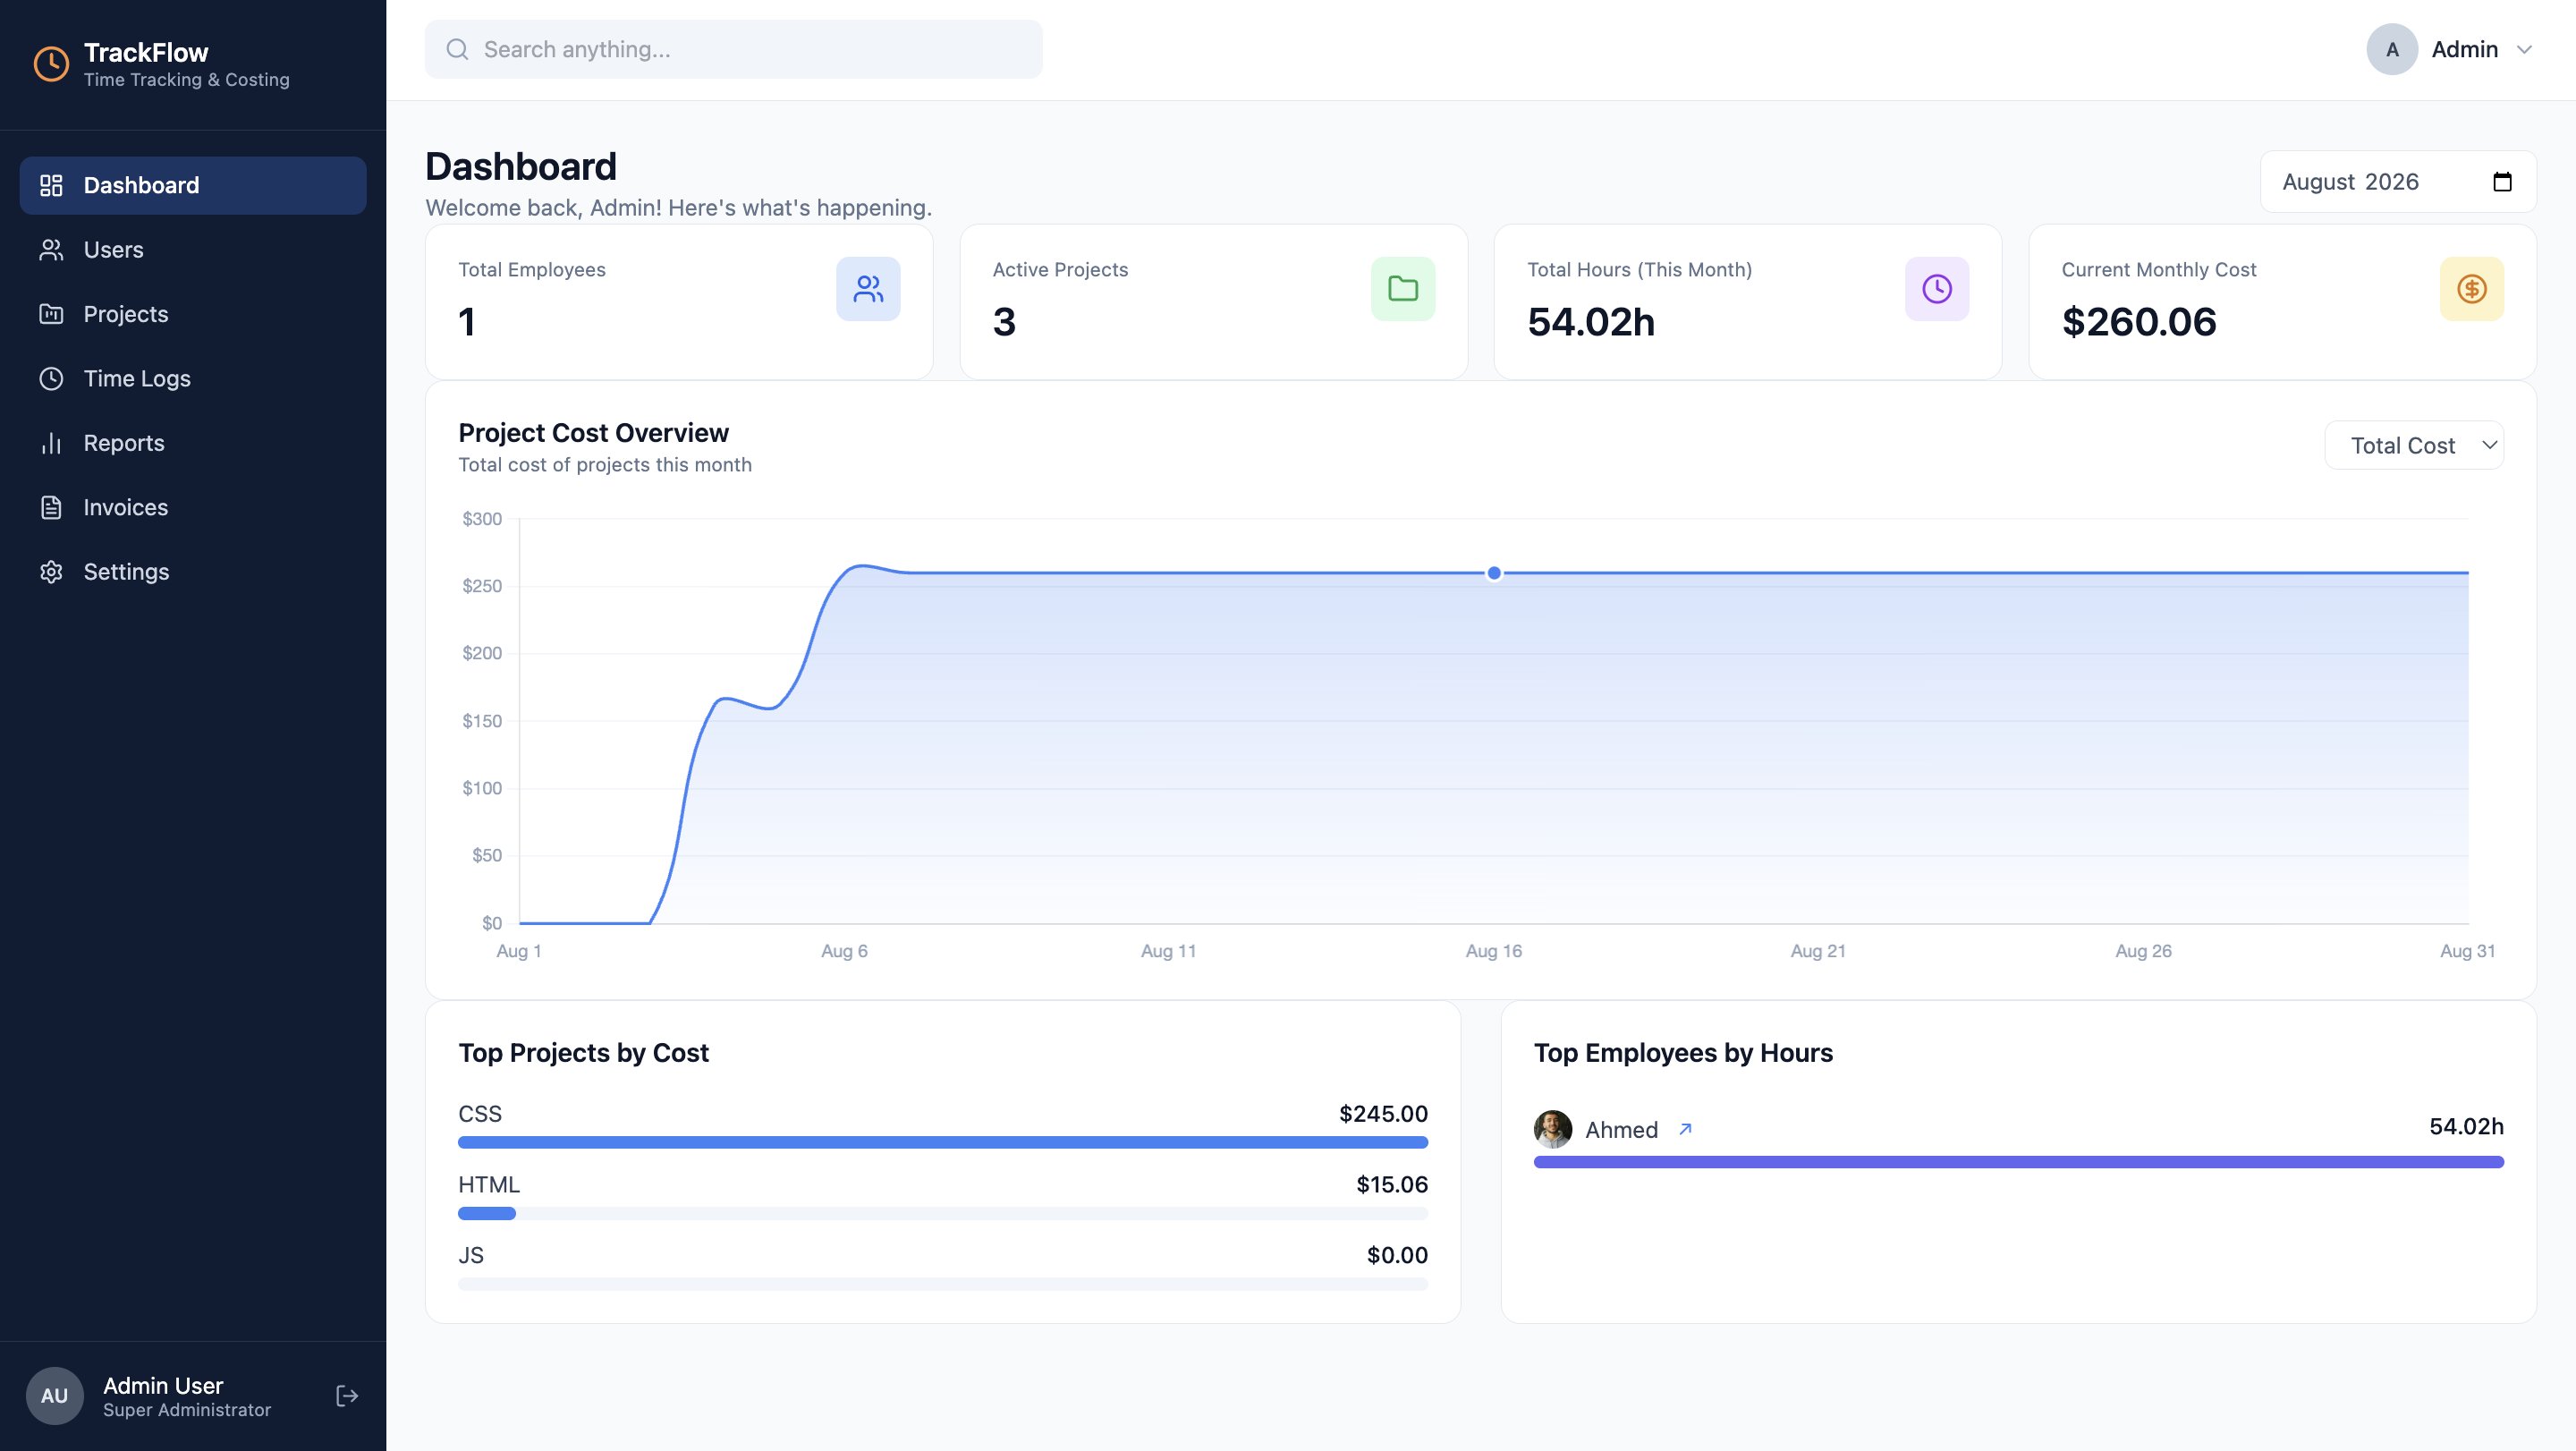Screen dimensions: 2576x1451
Task: Go to Dashboard in the sidebar
Action: click(193, 185)
